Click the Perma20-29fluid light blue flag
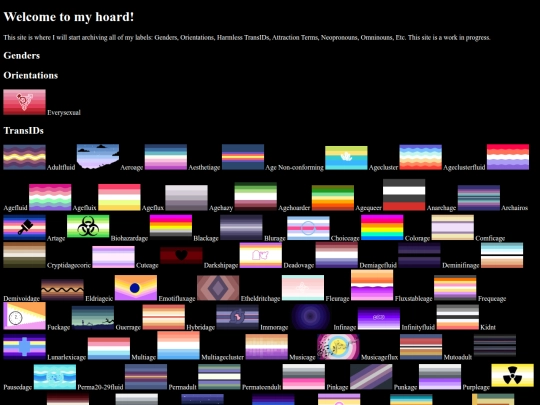Viewport: 540px width, 405px height. tap(55, 377)
